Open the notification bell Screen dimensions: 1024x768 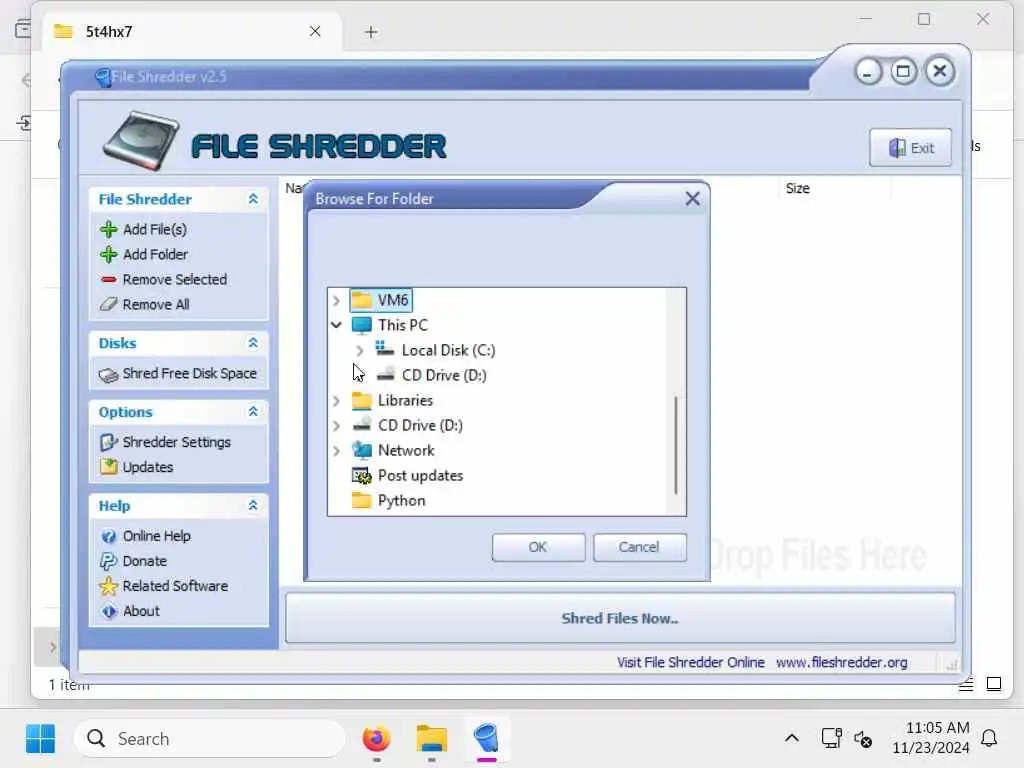(989, 739)
